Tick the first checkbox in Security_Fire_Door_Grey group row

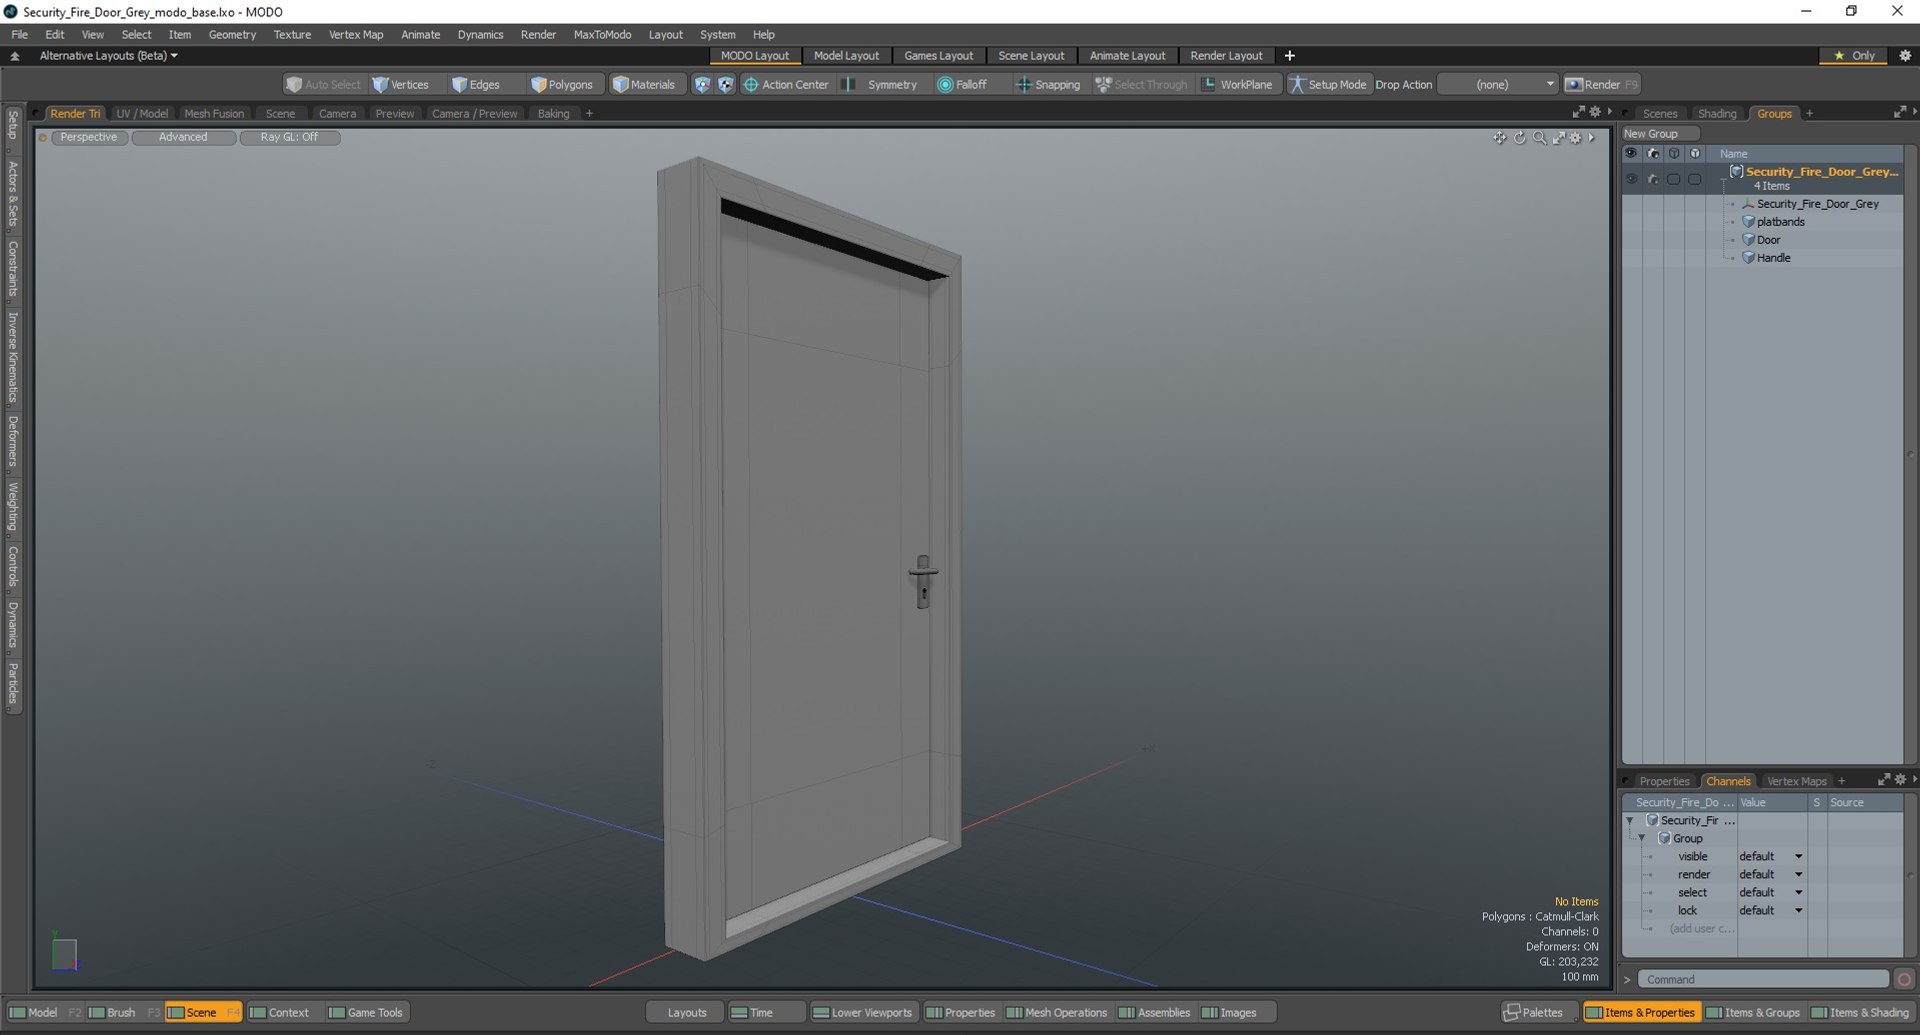1673,179
